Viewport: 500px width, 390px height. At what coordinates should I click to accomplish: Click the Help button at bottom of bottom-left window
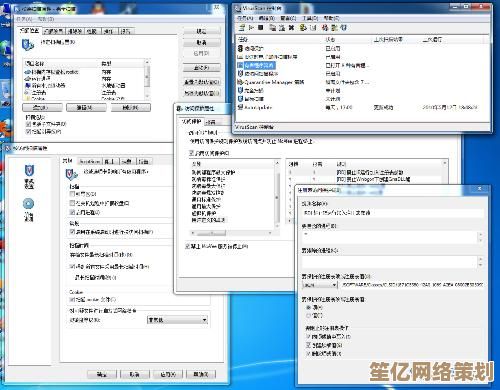201,374
